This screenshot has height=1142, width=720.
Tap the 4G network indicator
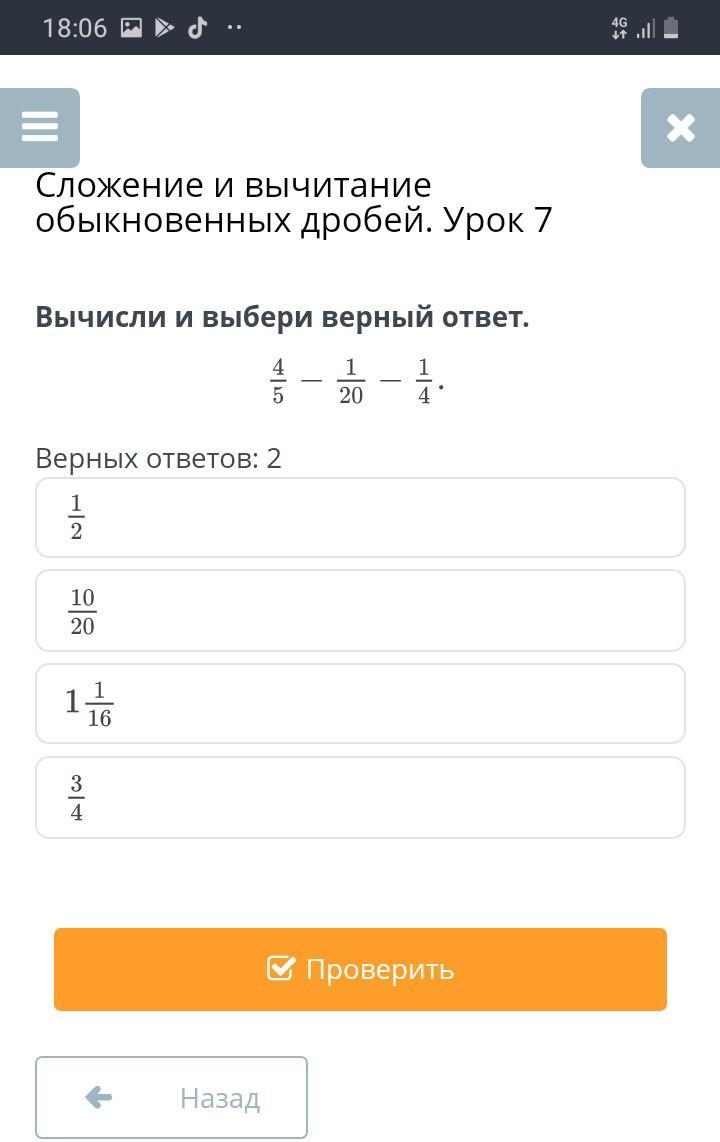[x=619, y=28]
